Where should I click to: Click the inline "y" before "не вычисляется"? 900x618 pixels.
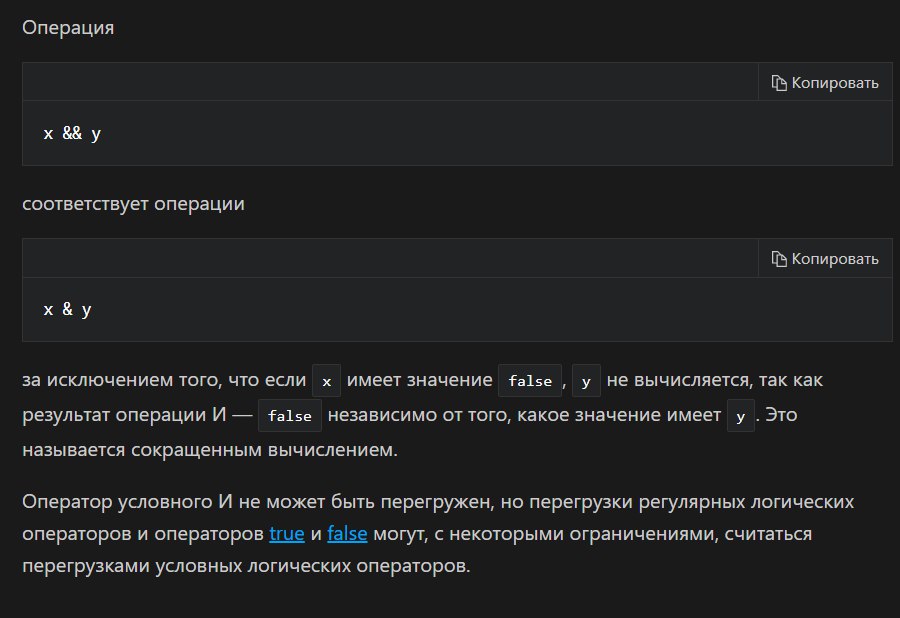point(586,382)
